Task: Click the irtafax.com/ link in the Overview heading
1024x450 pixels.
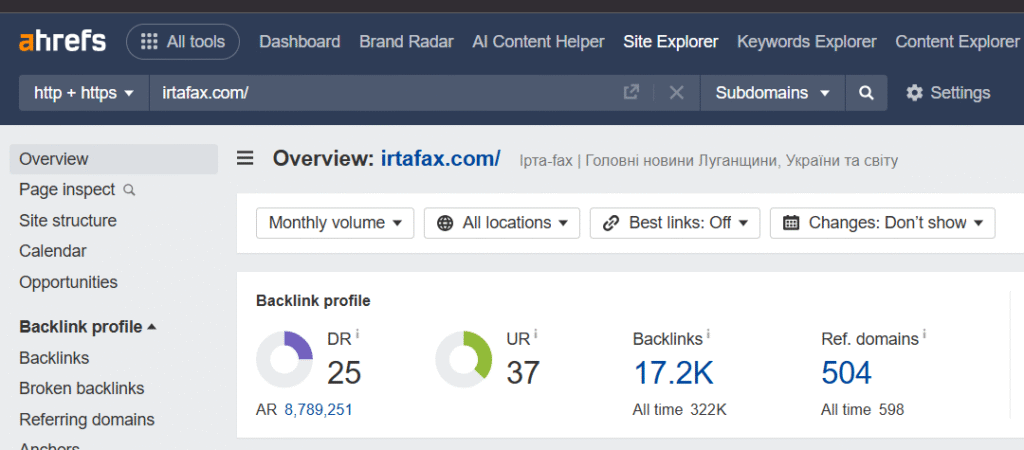Action: (441, 158)
